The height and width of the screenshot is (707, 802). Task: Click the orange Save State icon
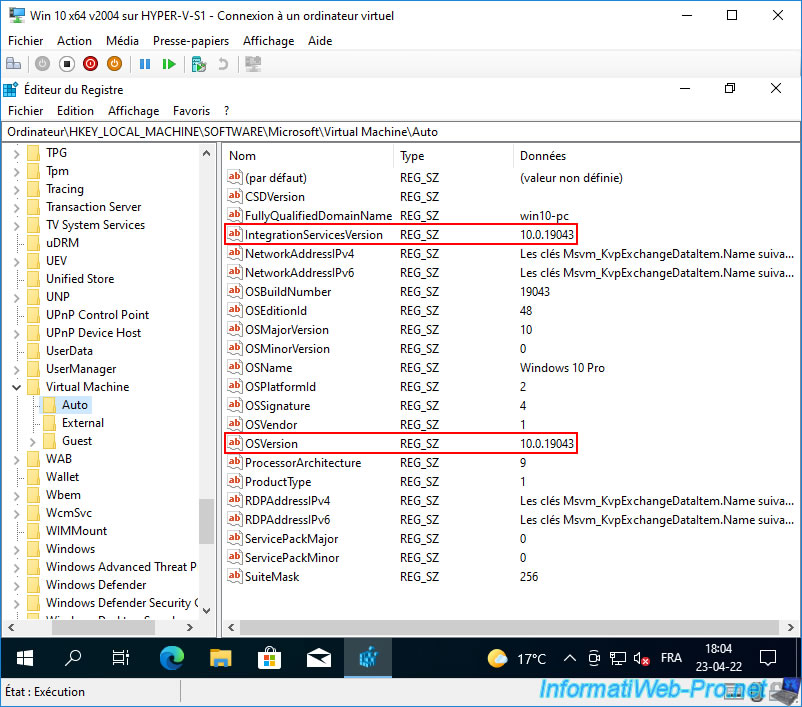tap(115, 64)
